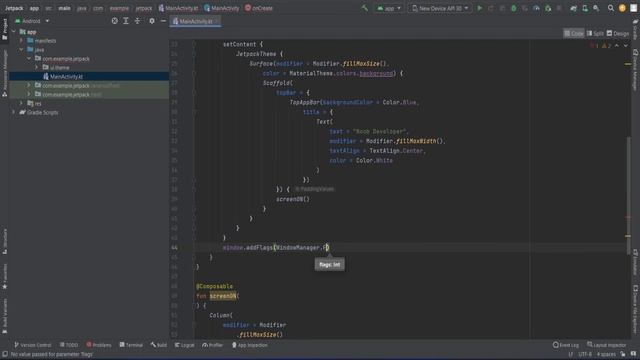
Task: Click the Sync Project with Gradle Files icon
Action: tap(573, 8)
